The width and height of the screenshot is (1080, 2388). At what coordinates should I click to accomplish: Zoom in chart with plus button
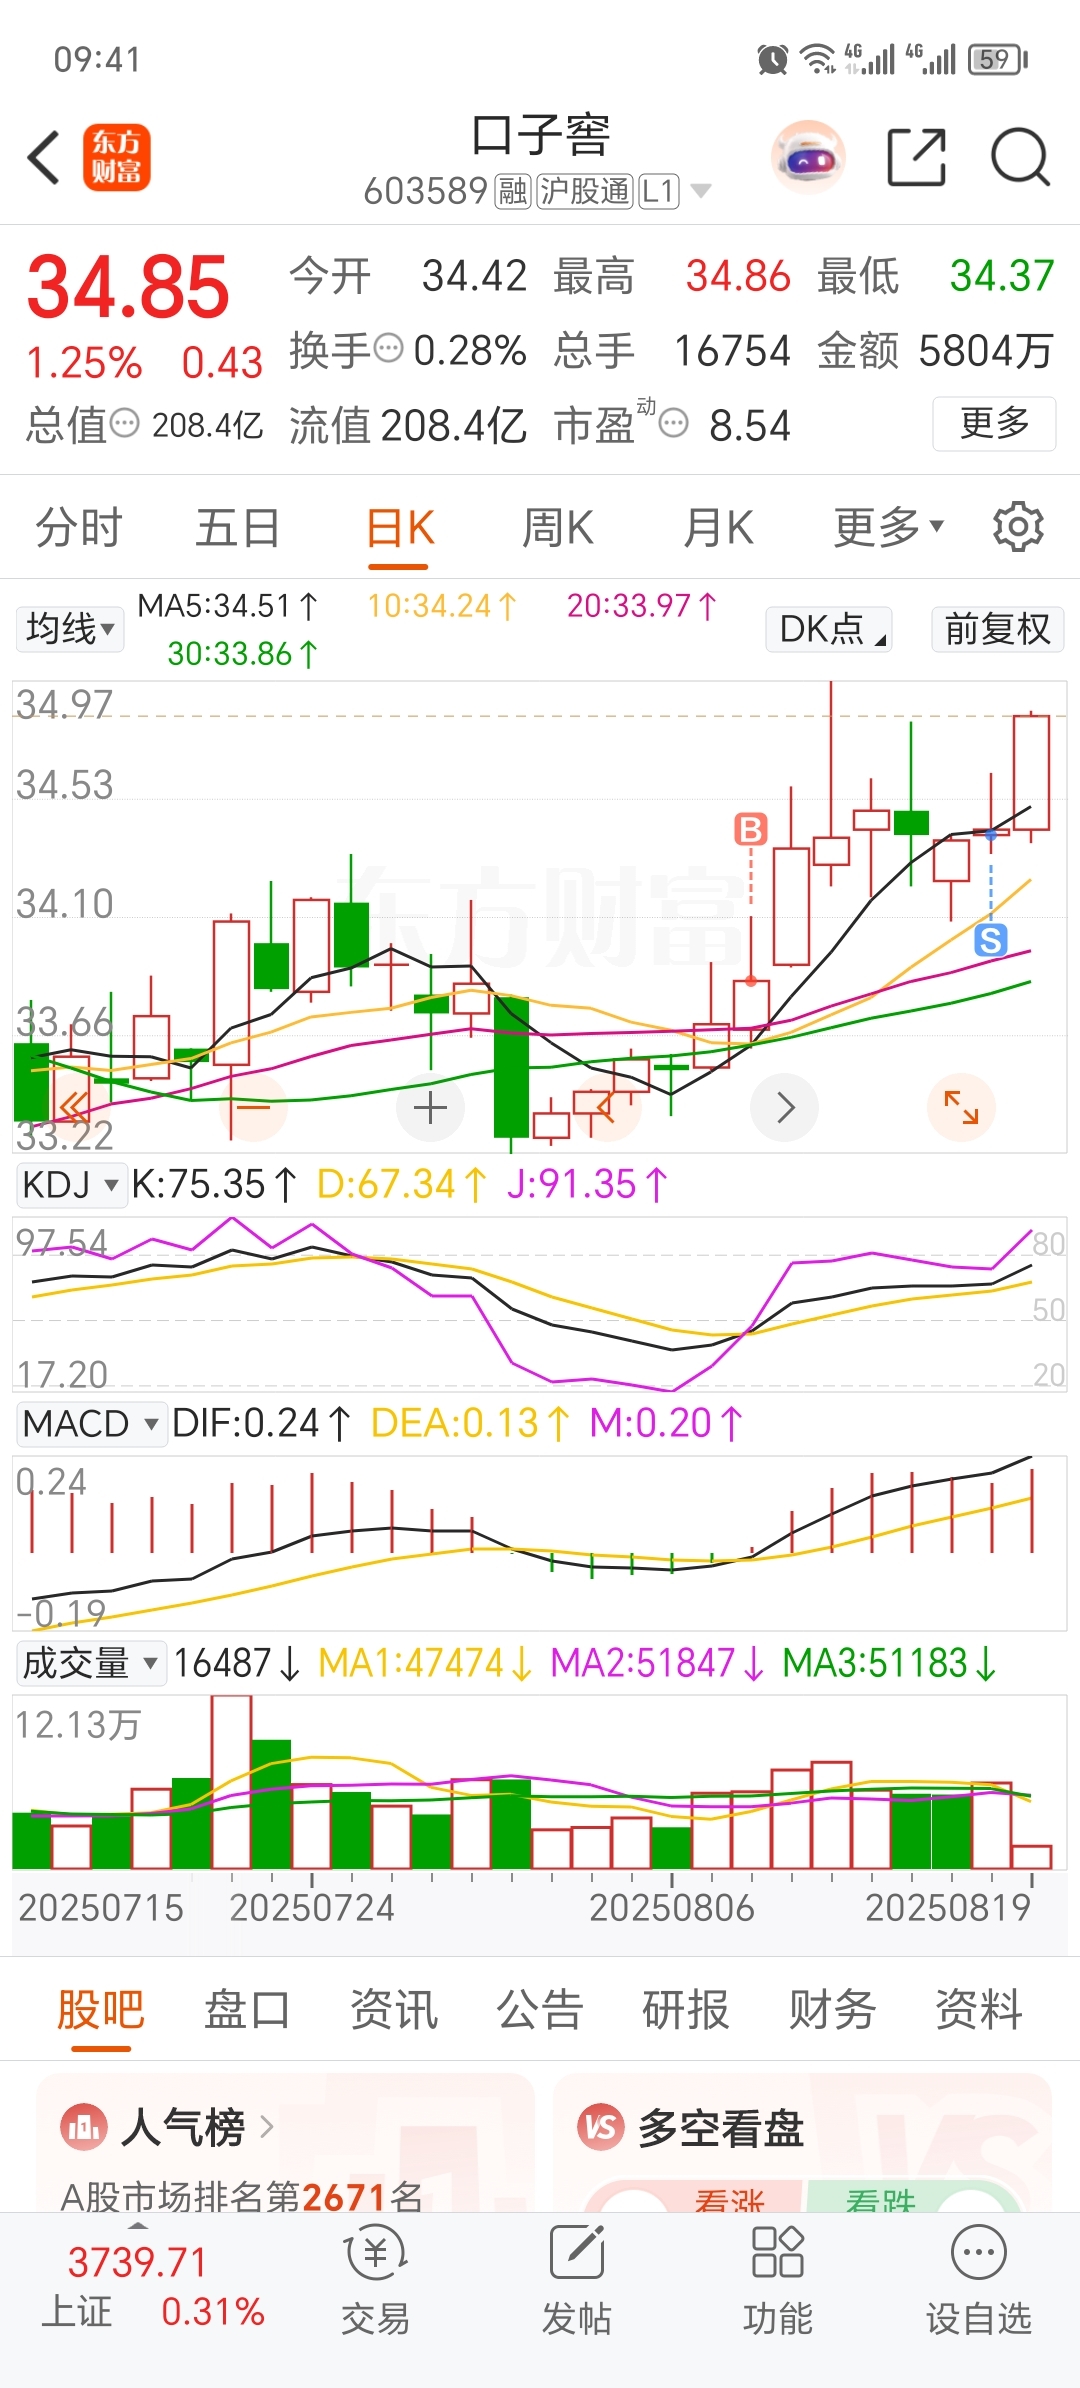tap(430, 1108)
